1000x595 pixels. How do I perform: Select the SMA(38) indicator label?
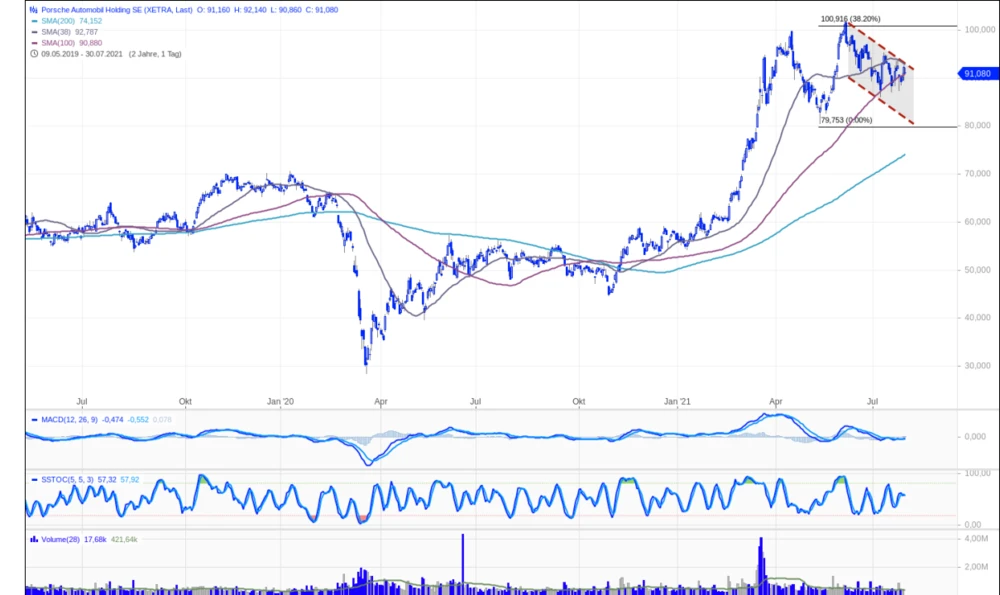click(x=56, y=31)
